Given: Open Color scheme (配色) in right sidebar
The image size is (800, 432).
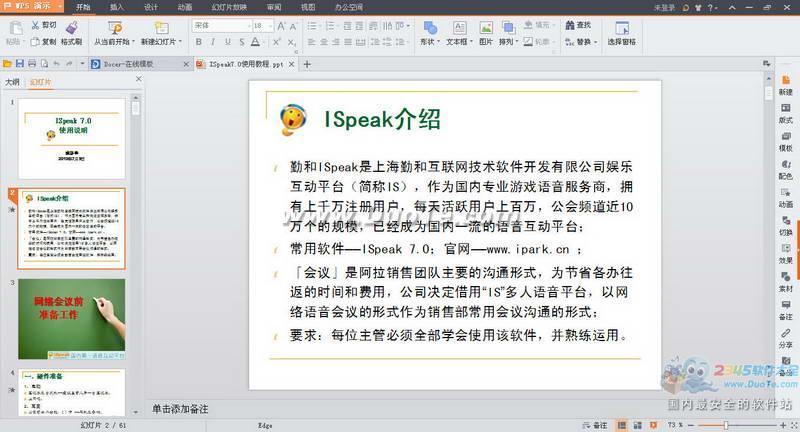Looking at the screenshot, I should [x=786, y=170].
